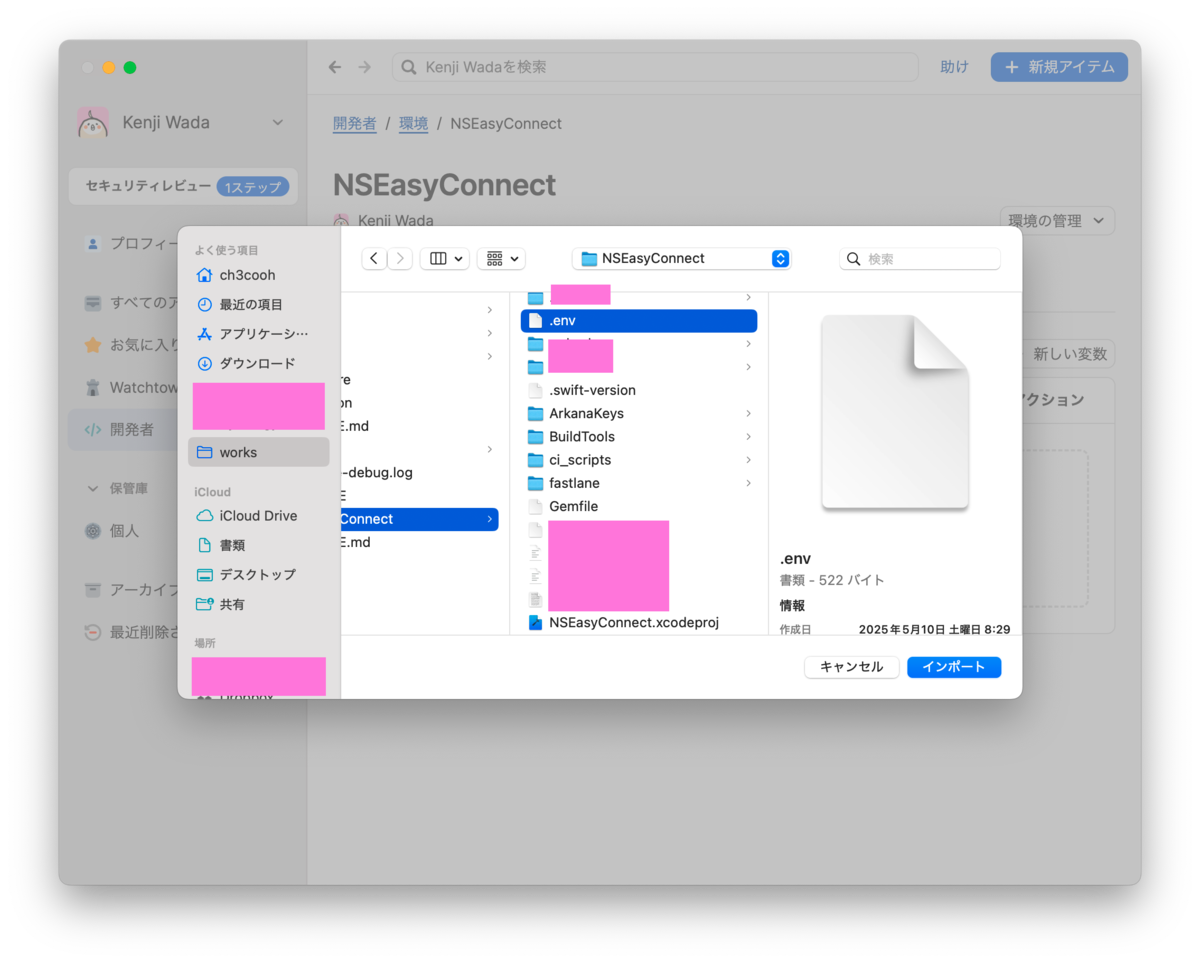The image size is (1200, 963).
Task: Select Developer (開発者) in 1Password sidebar
Action: [x=125, y=430]
